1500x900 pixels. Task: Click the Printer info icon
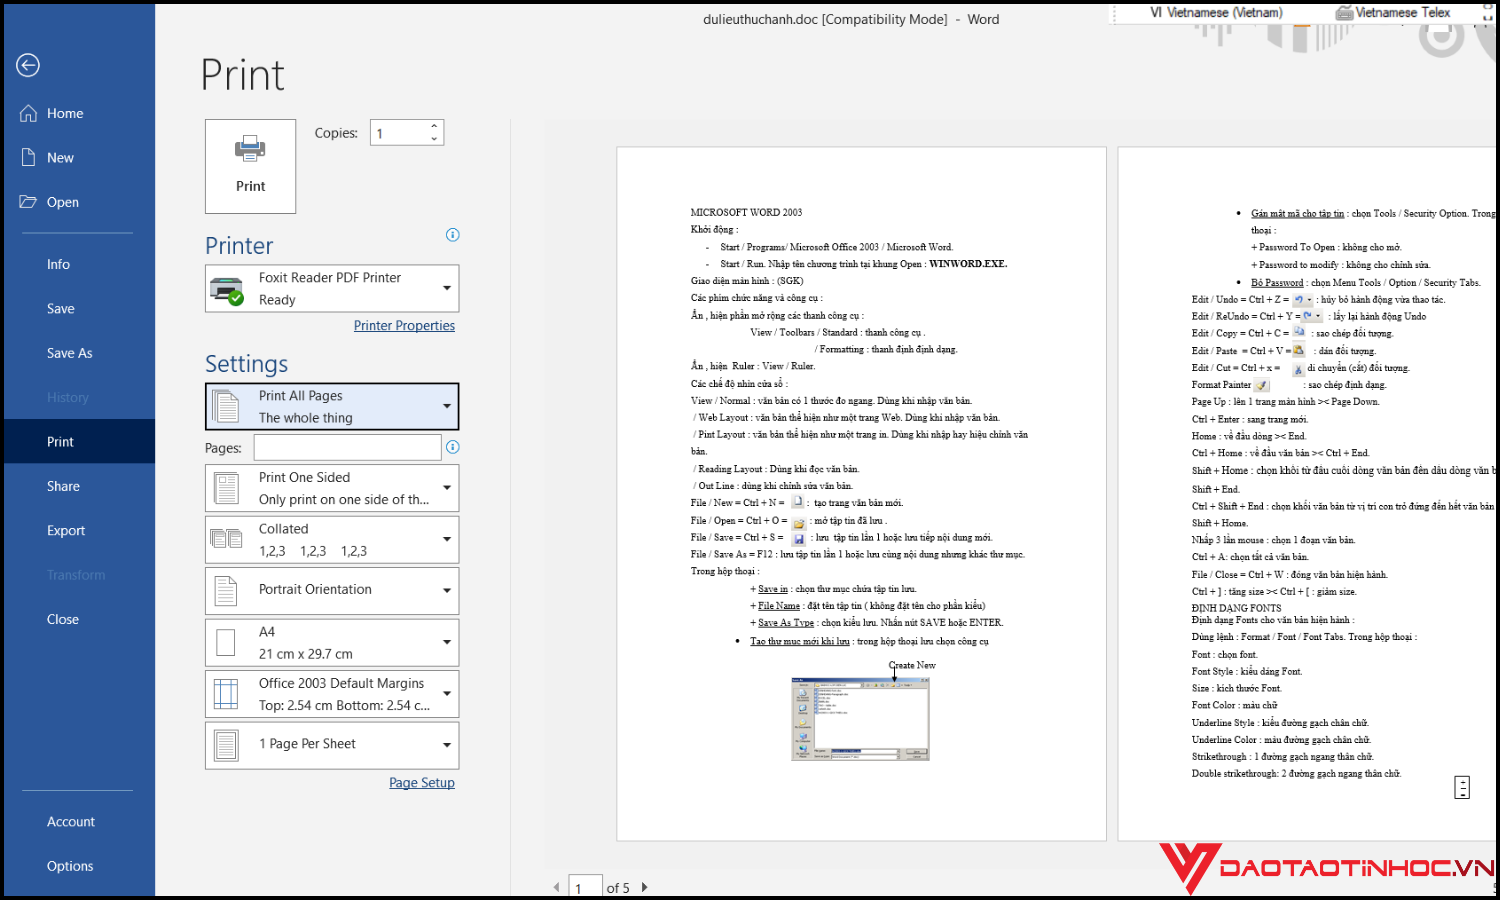[452, 235]
